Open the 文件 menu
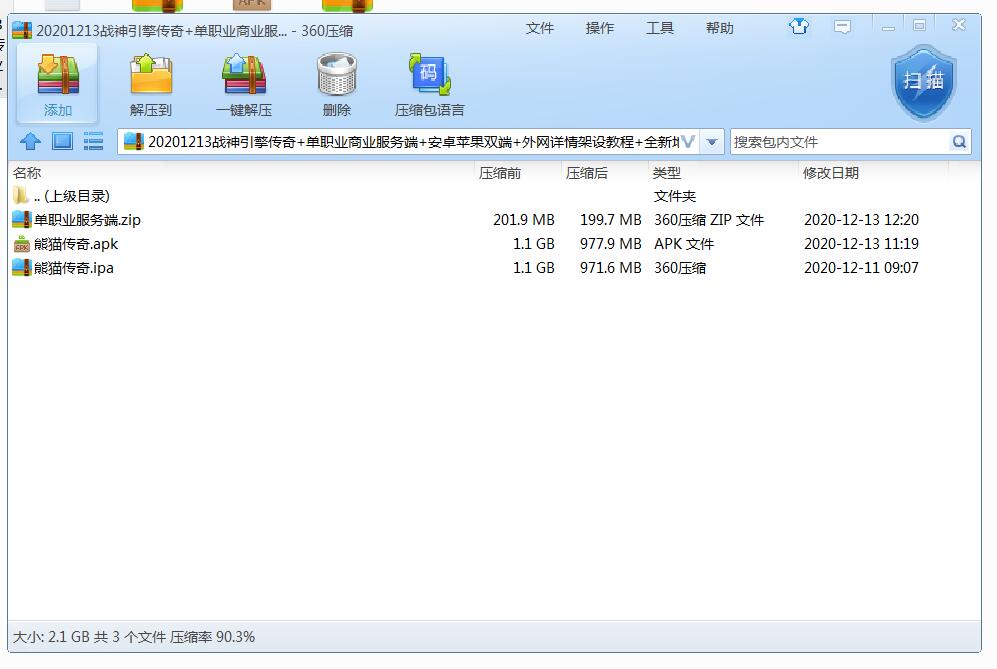This screenshot has height=669, width=997. (540, 28)
